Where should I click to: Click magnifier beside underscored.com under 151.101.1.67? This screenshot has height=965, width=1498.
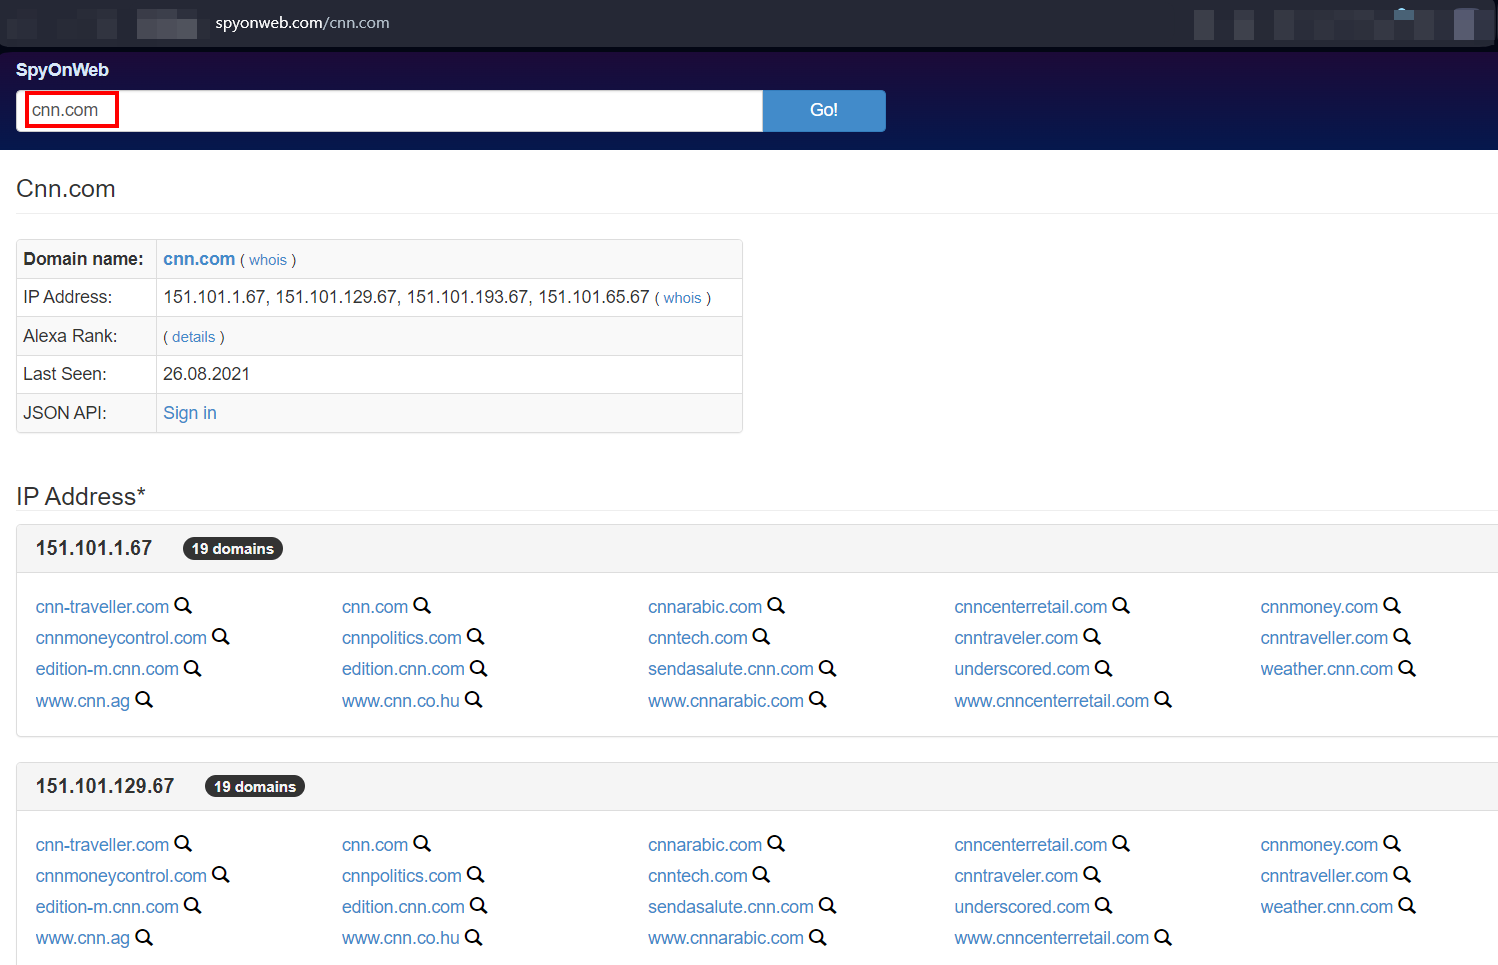click(1103, 668)
